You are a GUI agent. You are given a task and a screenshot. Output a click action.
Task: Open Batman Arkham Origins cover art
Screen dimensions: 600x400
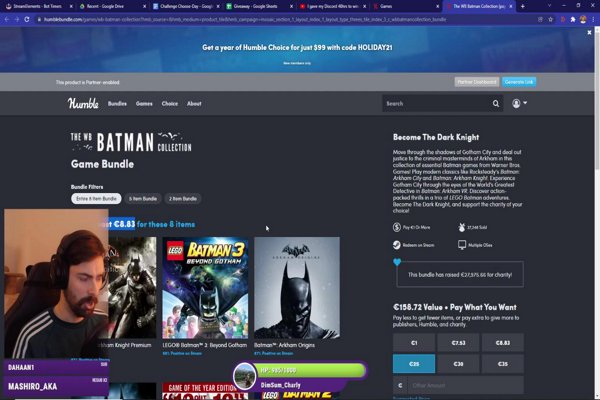297,287
